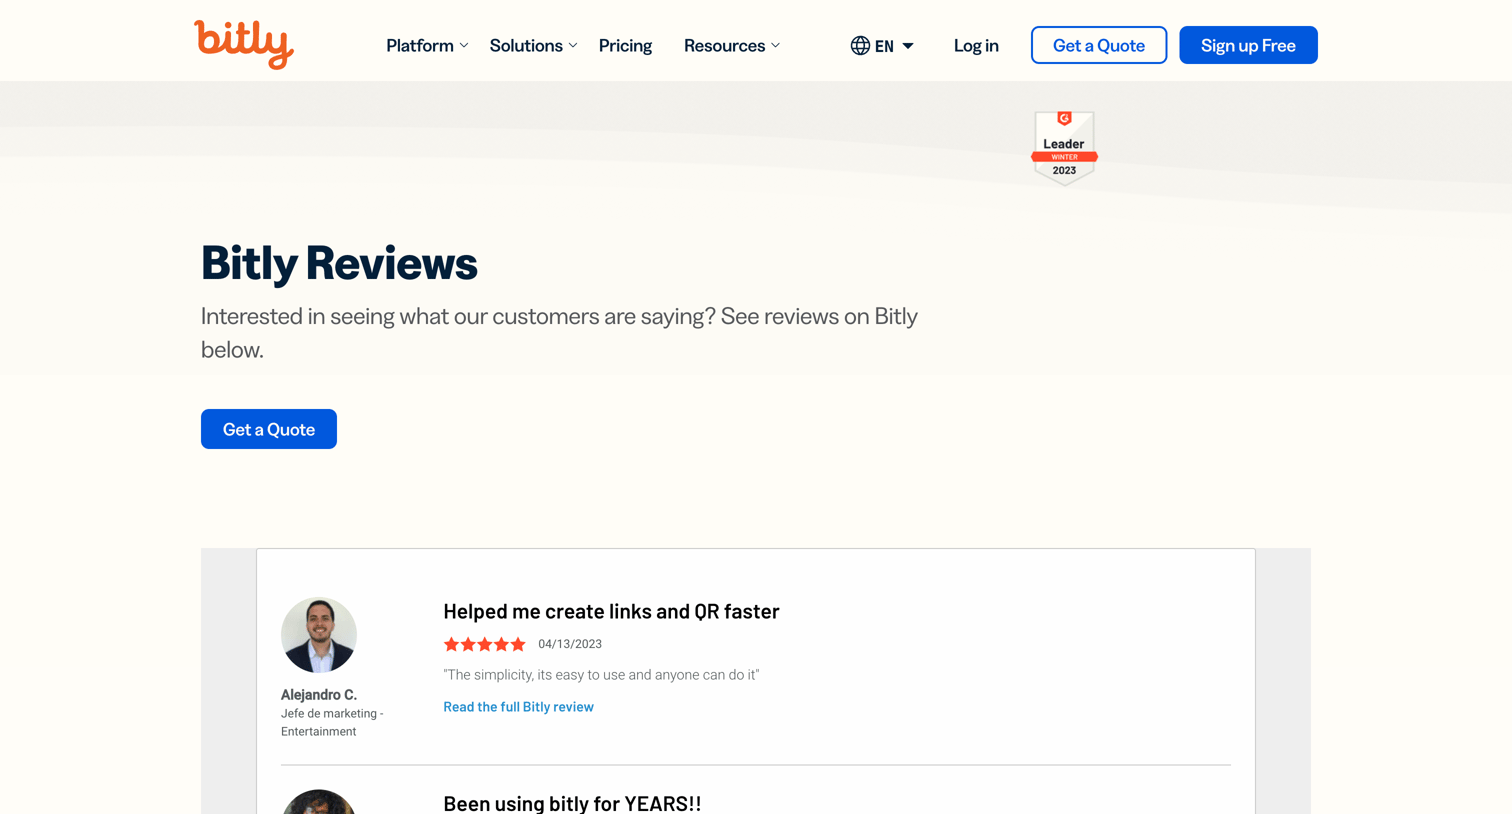
Task: Click the five-star rating on Alejandro's review
Action: pyautogui.click(x=485, y=644)
